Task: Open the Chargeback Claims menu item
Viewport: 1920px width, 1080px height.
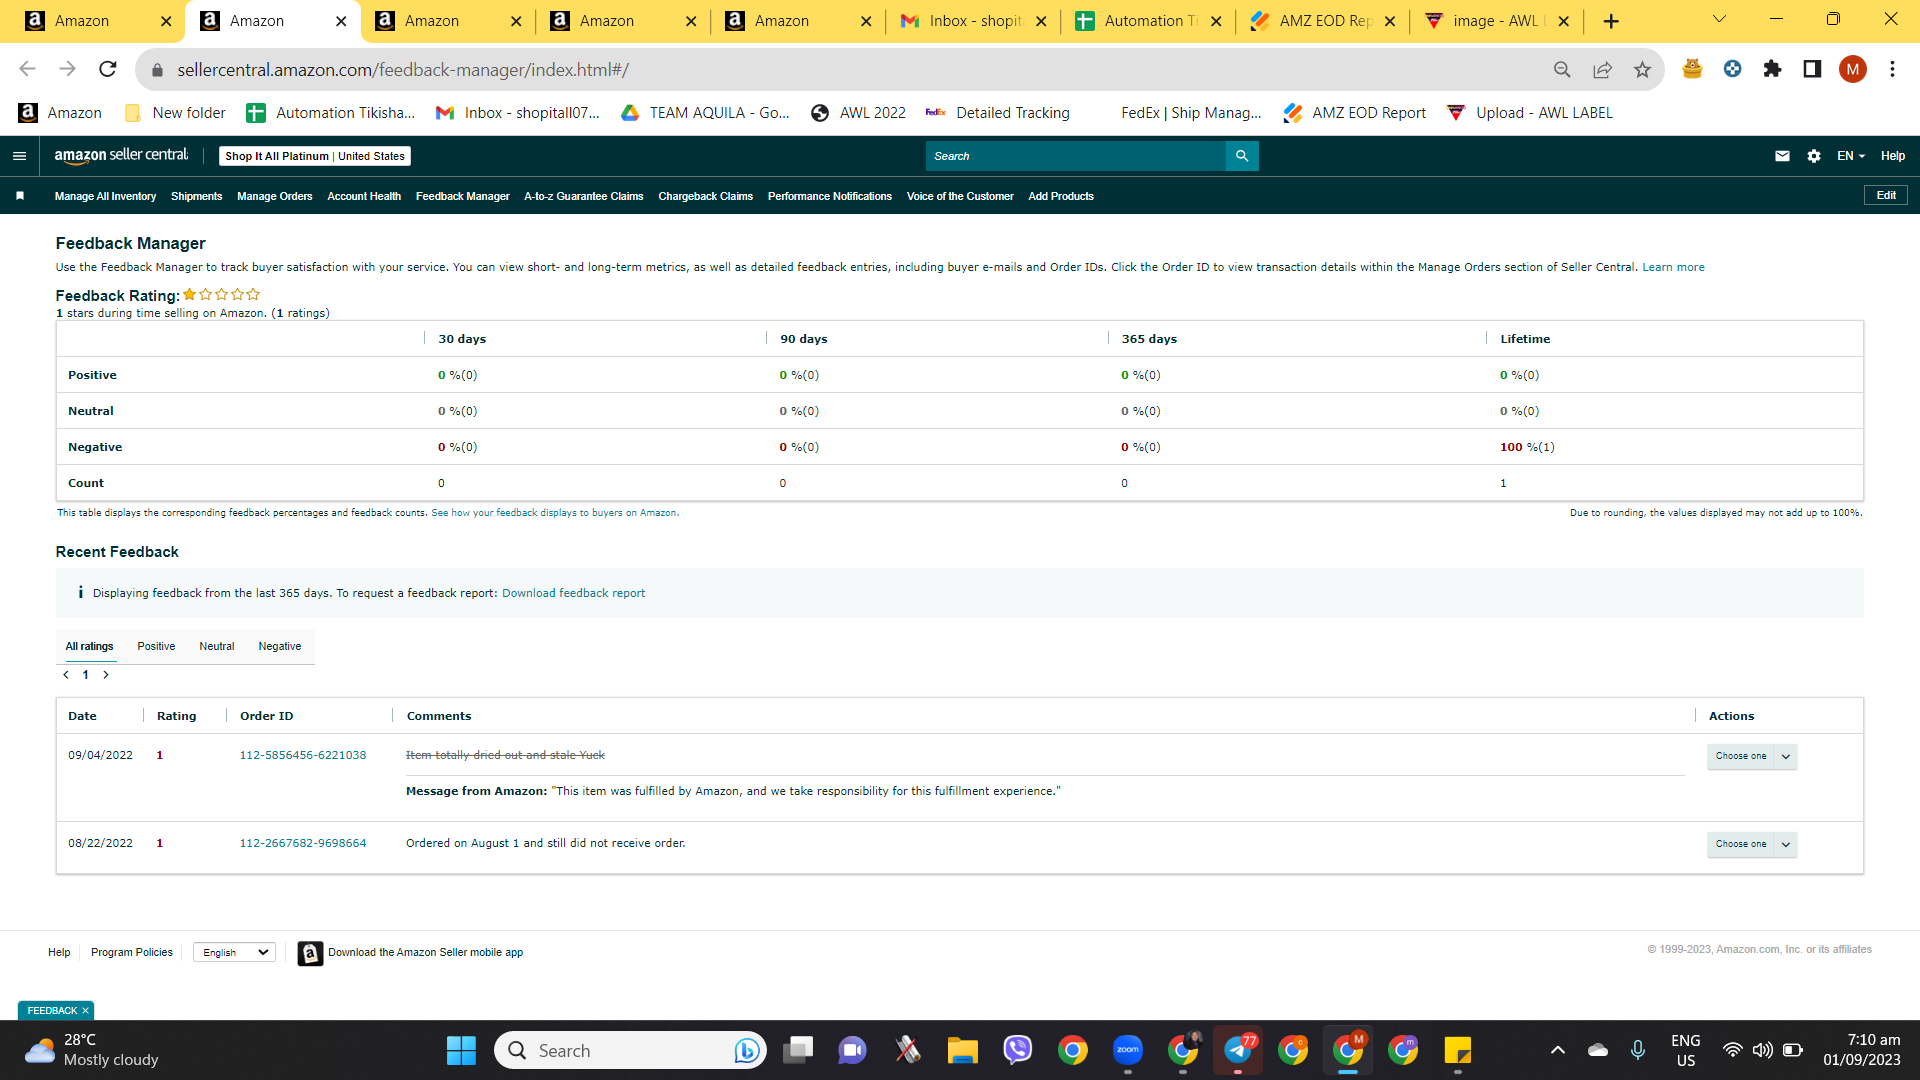Action: tap(706, 196)
